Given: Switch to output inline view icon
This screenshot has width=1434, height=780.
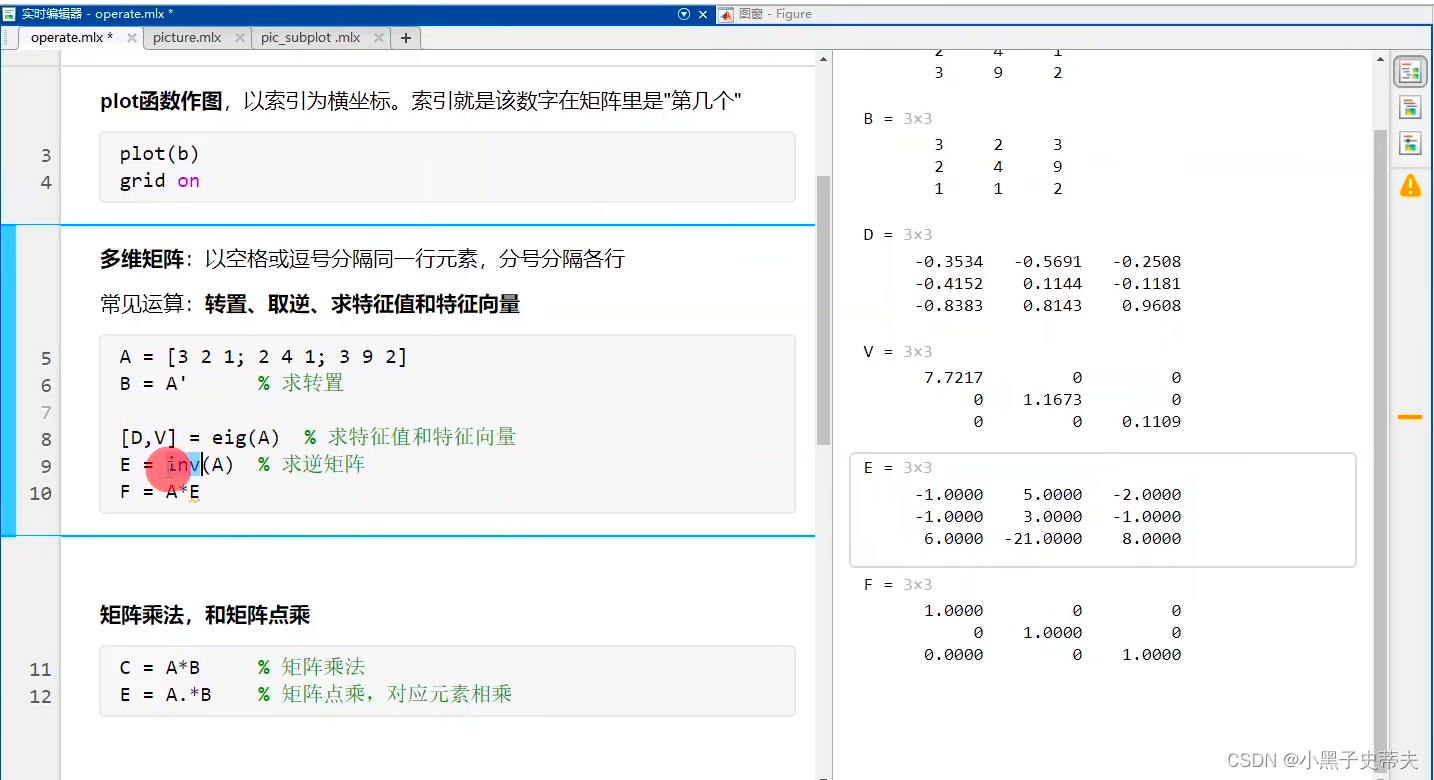Looking at the screenshot, I should 1410,107.
